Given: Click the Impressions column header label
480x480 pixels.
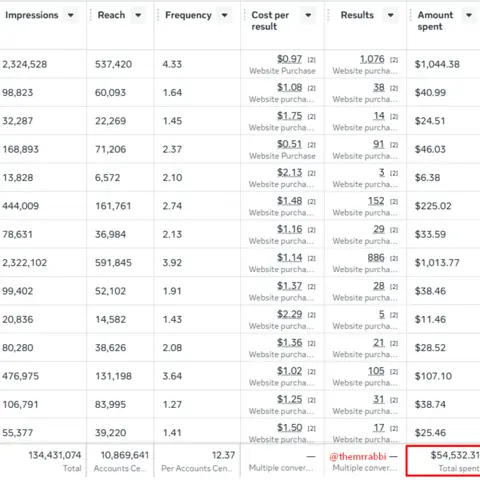Looking at the screenshot, I should click(32, 15).
